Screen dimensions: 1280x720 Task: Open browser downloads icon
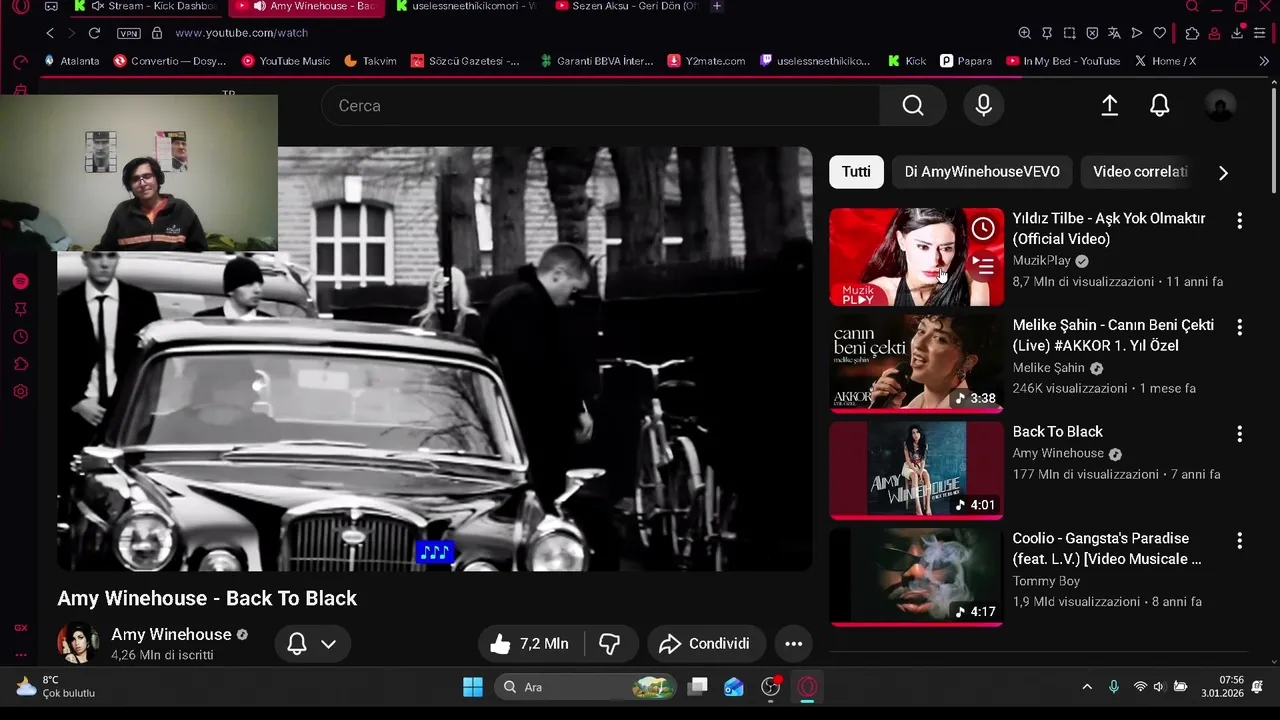pos(1237,33)
